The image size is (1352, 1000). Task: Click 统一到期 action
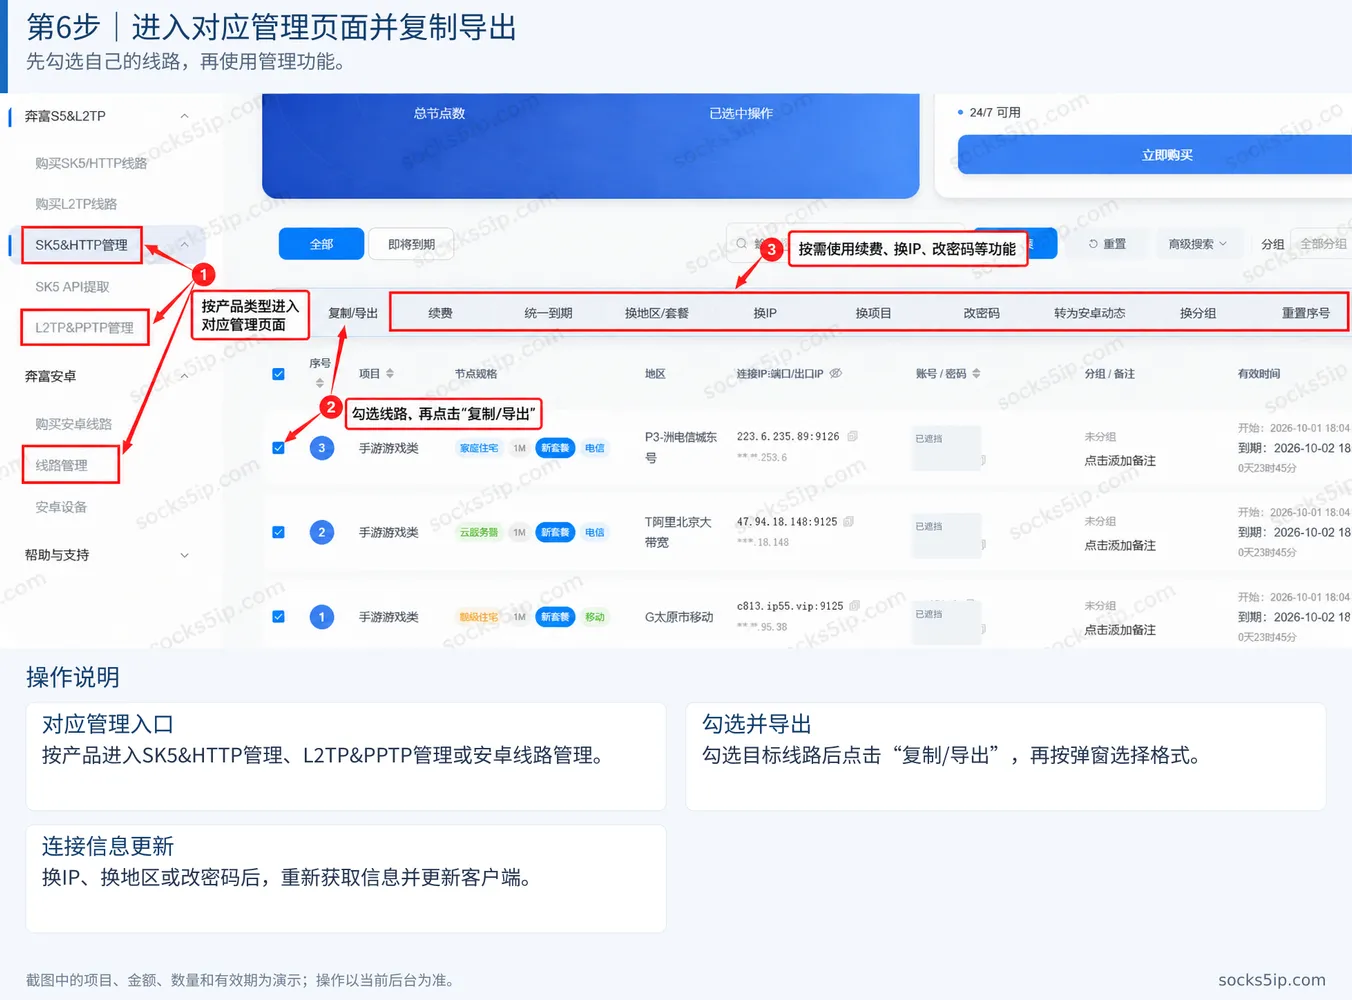548,313
